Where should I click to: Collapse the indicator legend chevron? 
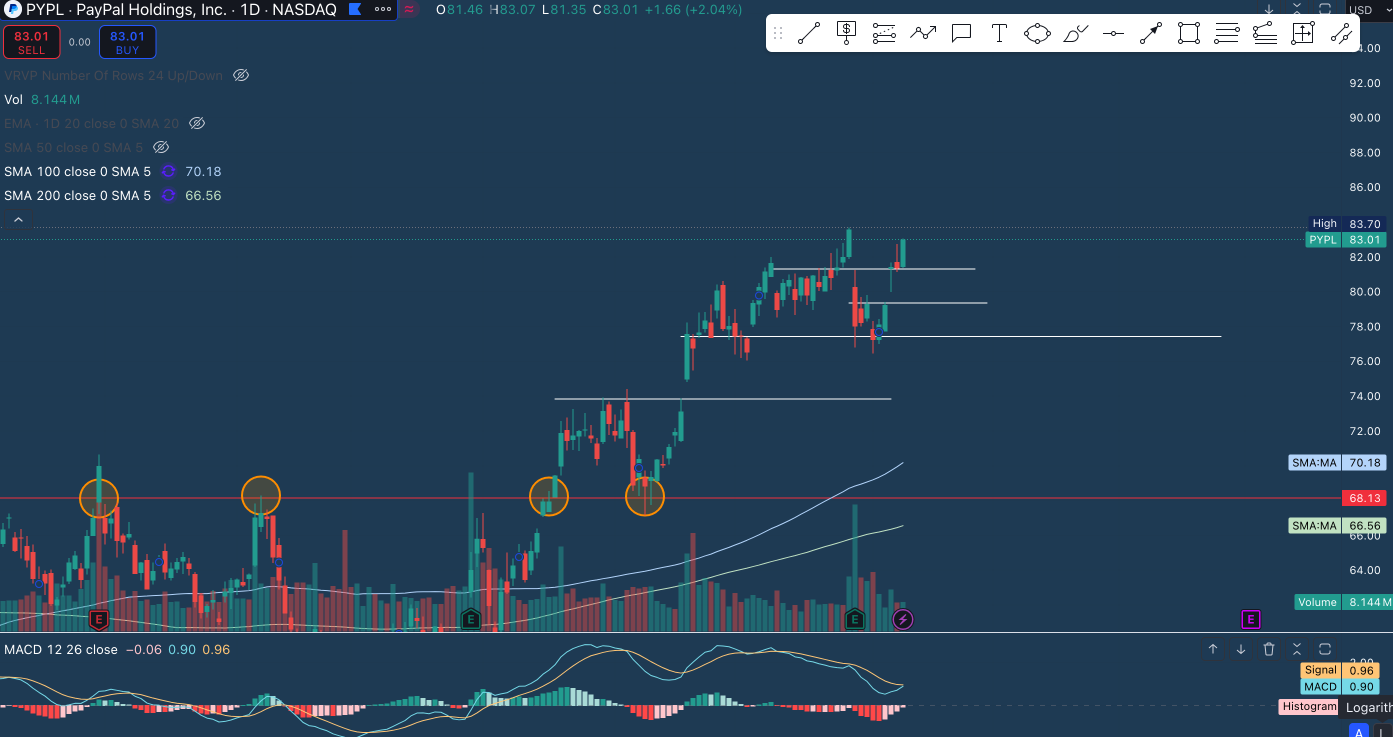coord(19,219)
